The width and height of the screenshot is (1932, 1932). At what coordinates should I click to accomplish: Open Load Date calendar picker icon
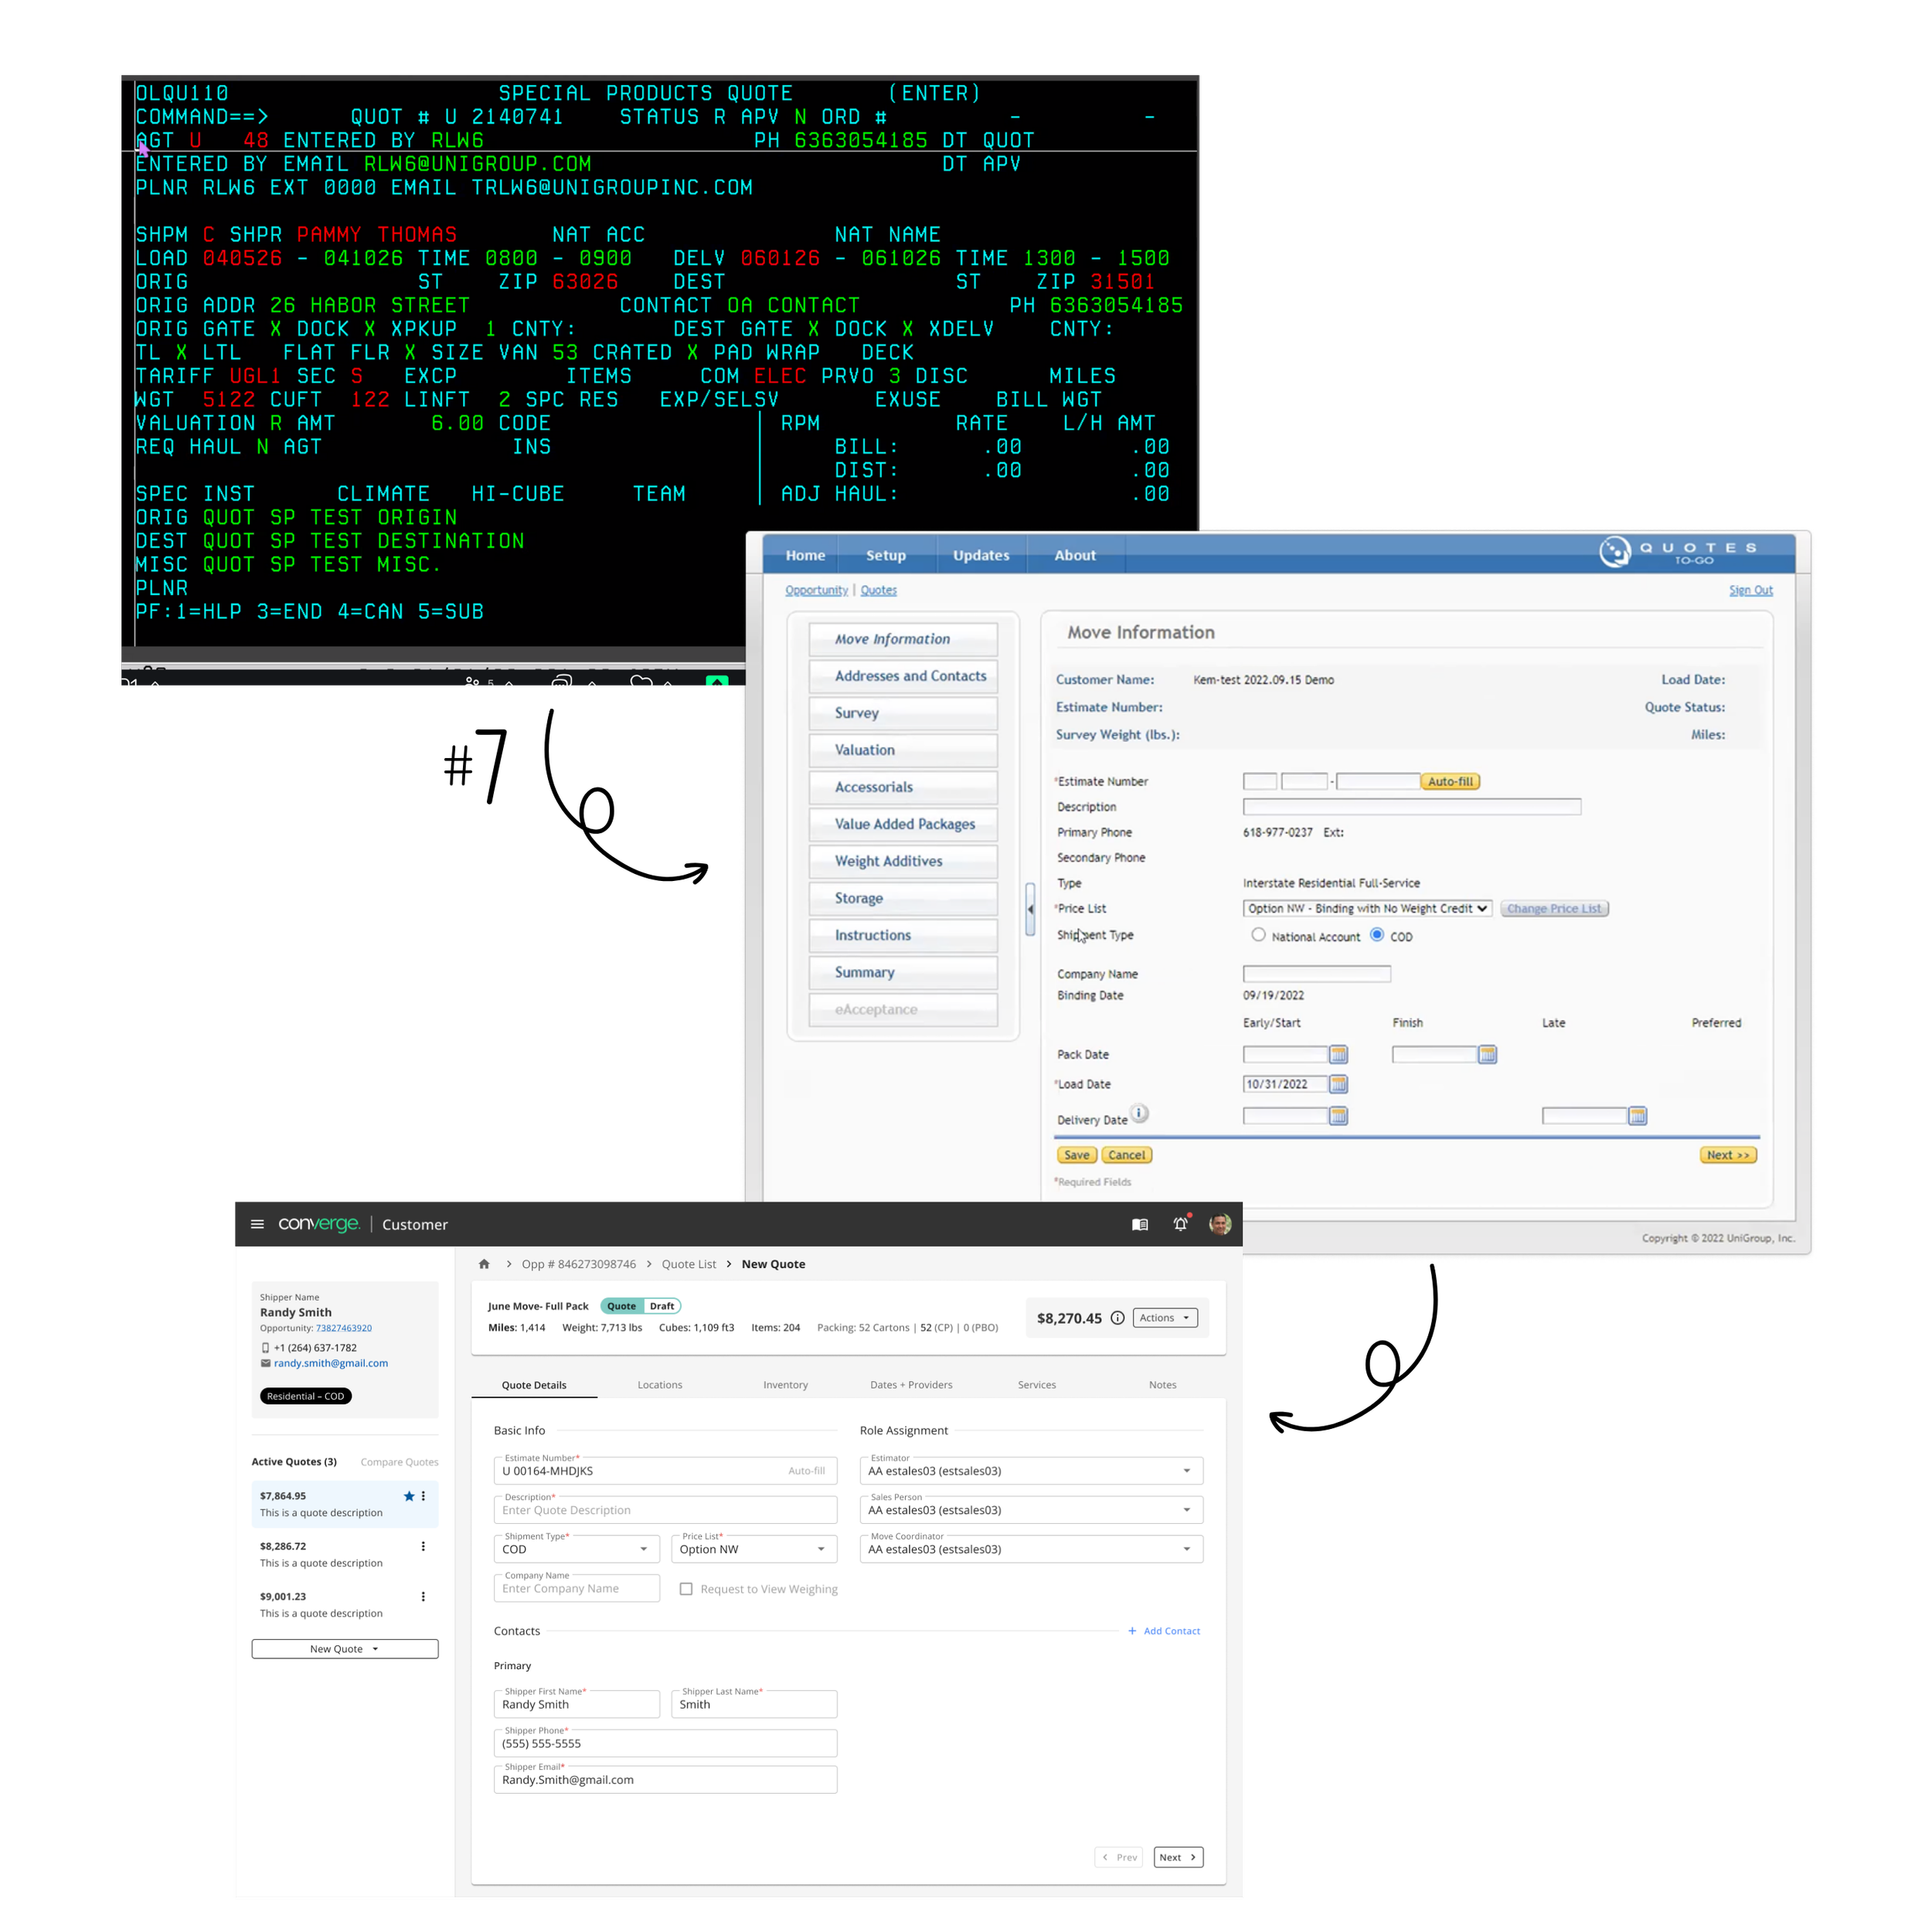[x=1338, y=1084]
